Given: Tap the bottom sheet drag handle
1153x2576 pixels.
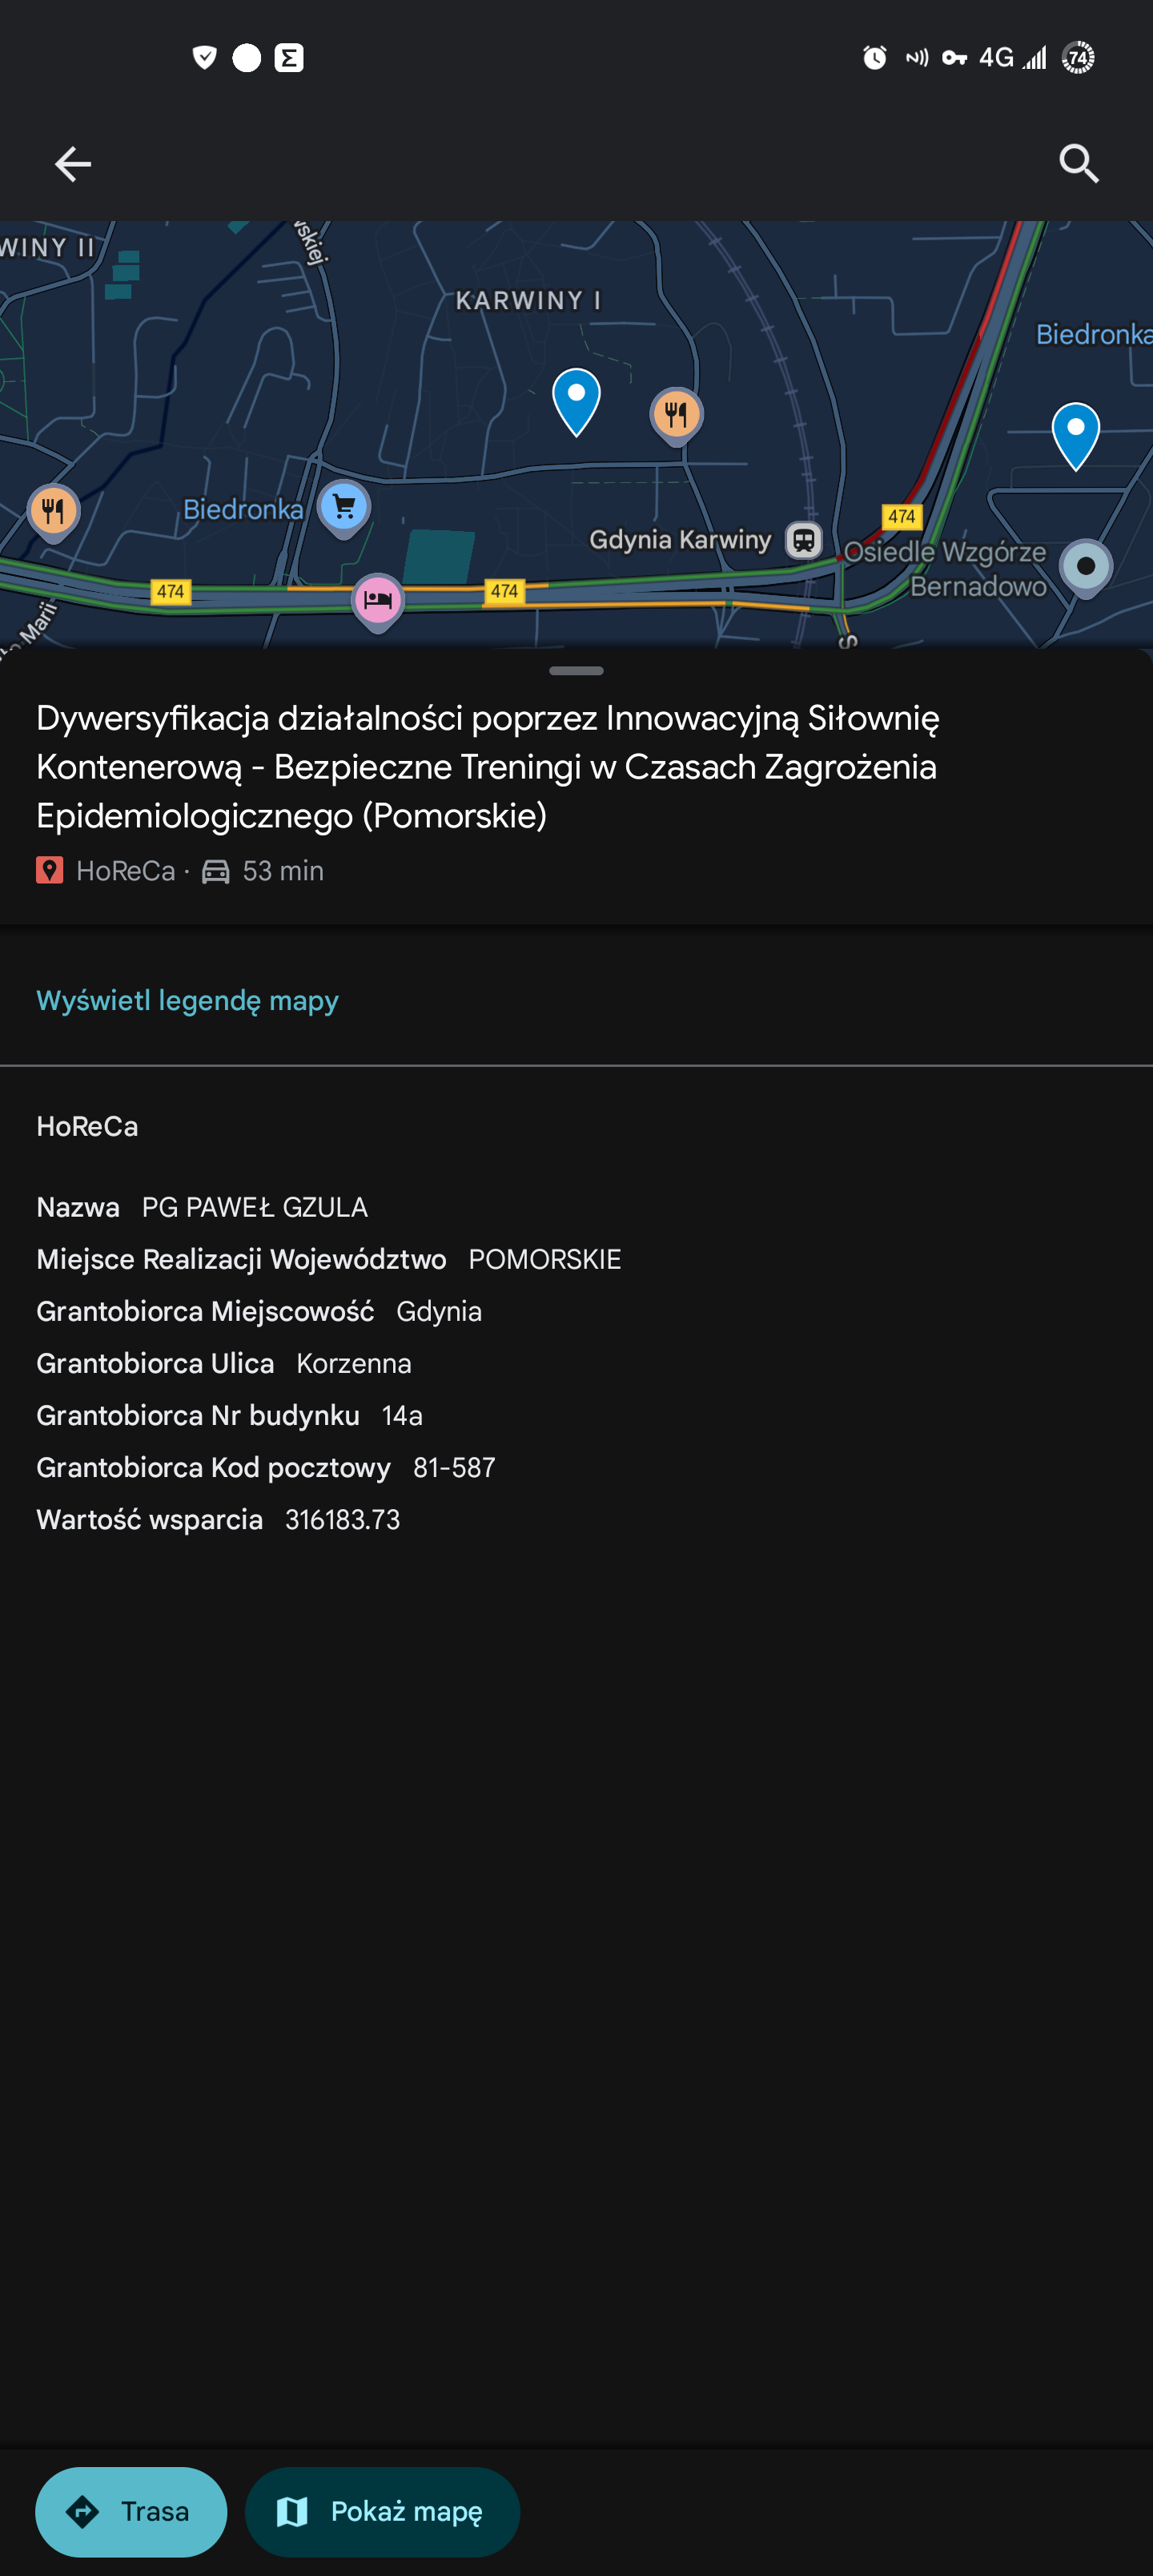Looking at the screenshot, I should pyautogui.click(x=576, y=670).
